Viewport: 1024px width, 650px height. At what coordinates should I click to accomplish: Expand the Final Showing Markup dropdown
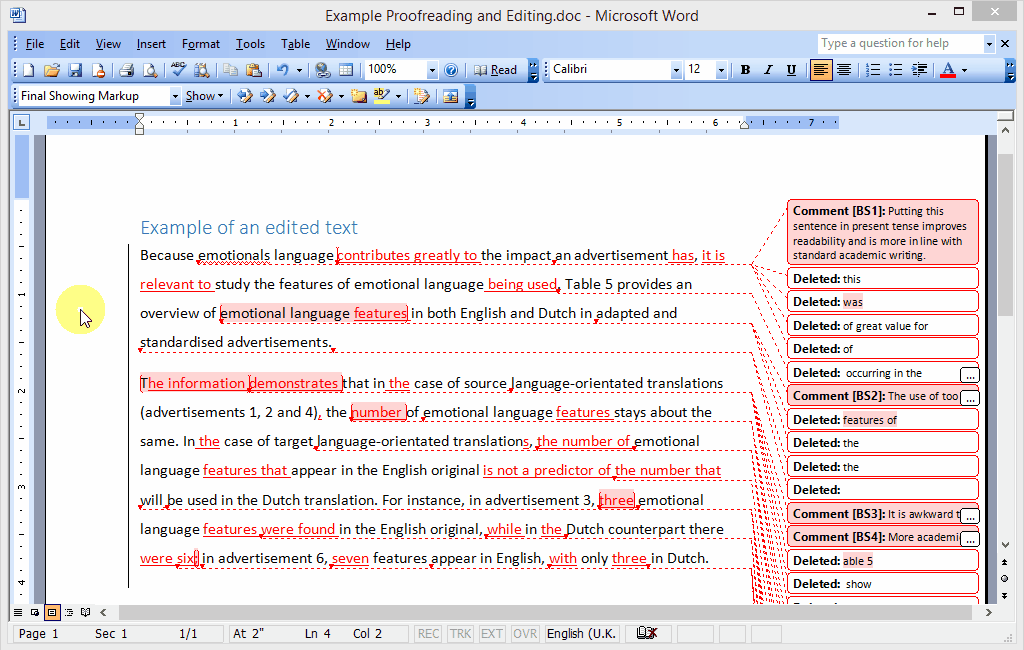pyautogui.click(x=175, y=96)
